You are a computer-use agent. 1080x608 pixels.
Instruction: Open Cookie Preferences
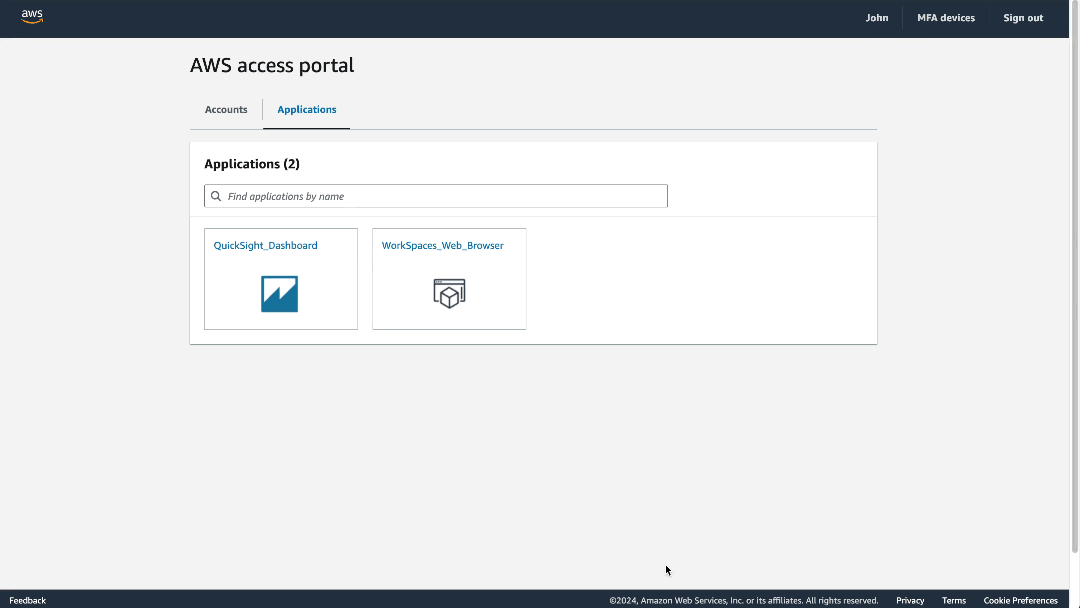coord(1020,600)
